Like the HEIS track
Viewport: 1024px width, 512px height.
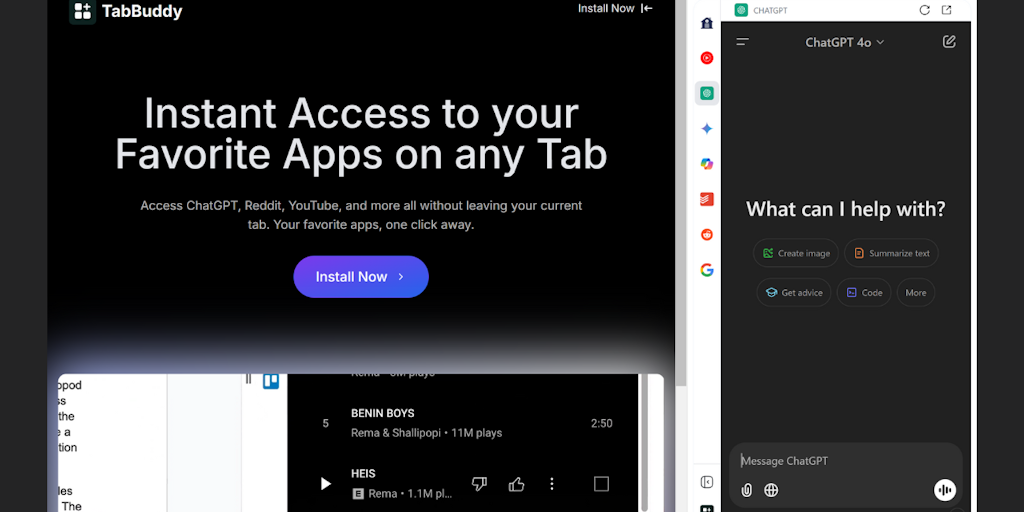(x=517, y=484)
